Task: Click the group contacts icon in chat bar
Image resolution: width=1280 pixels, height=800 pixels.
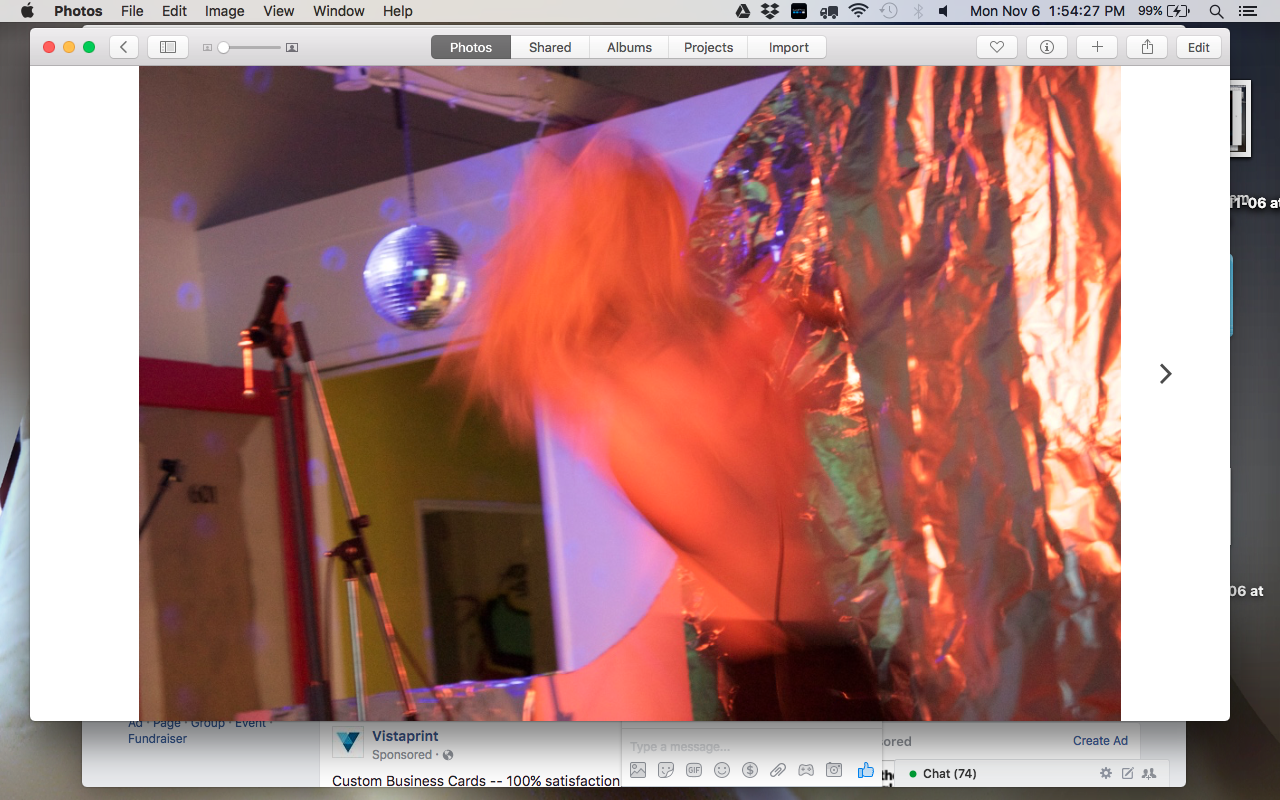Action: coord(1149,773)
